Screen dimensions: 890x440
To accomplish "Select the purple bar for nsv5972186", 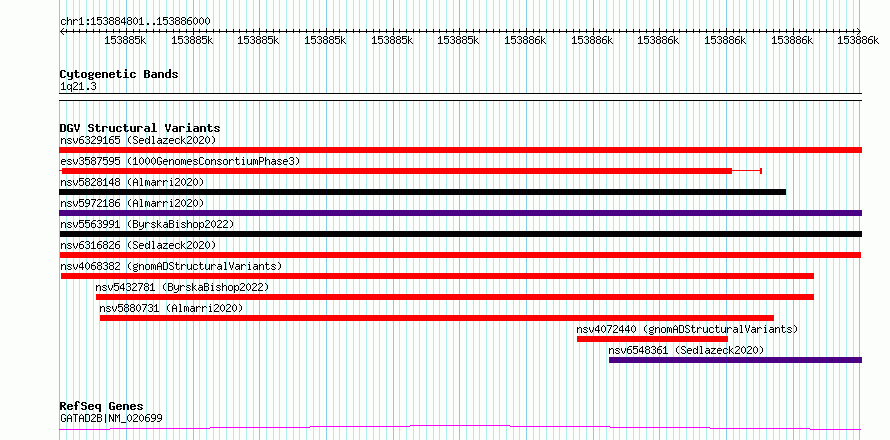I will 461,213.
